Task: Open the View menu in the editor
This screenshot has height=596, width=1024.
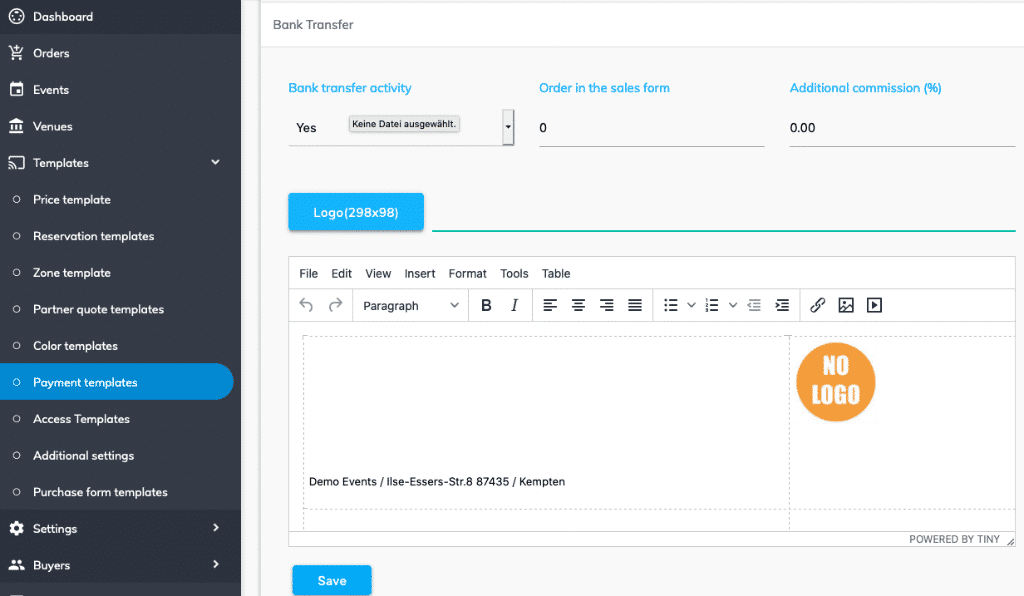Action: (378, 274)
